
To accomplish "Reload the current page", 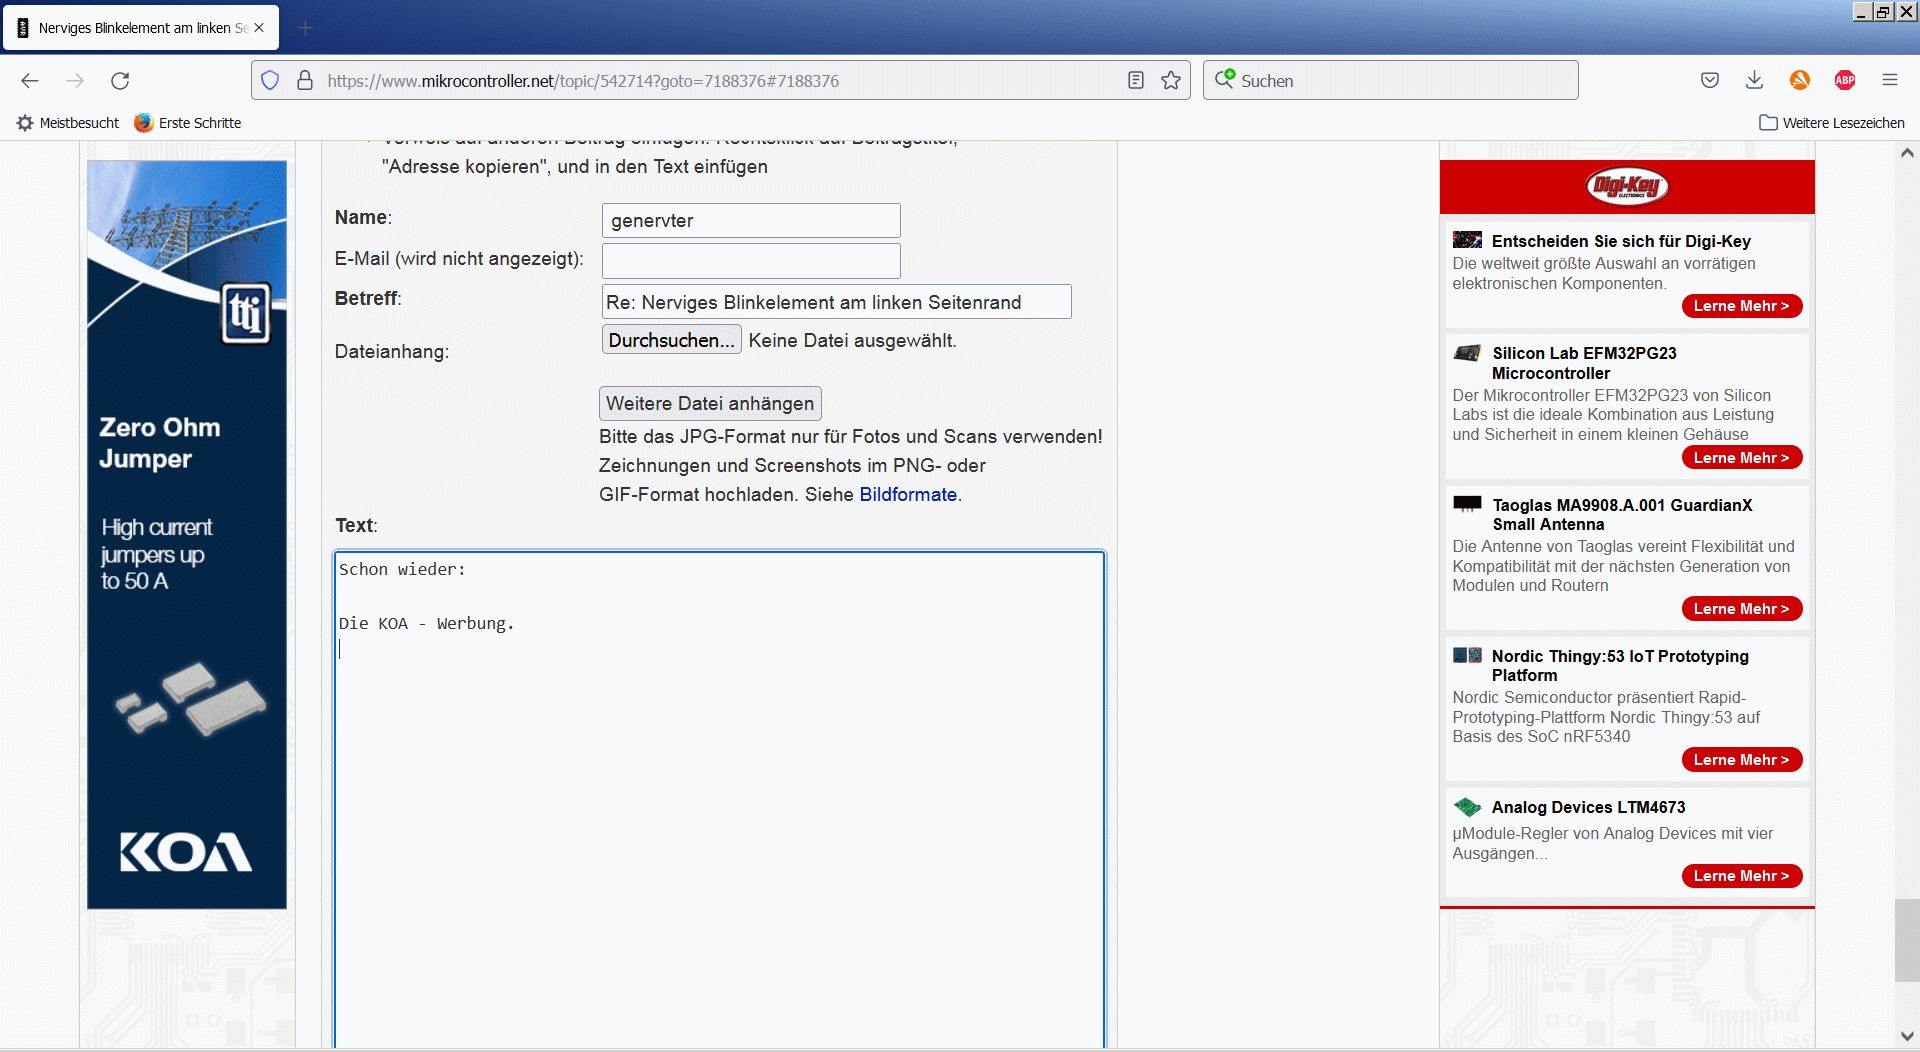I will 120,81.
